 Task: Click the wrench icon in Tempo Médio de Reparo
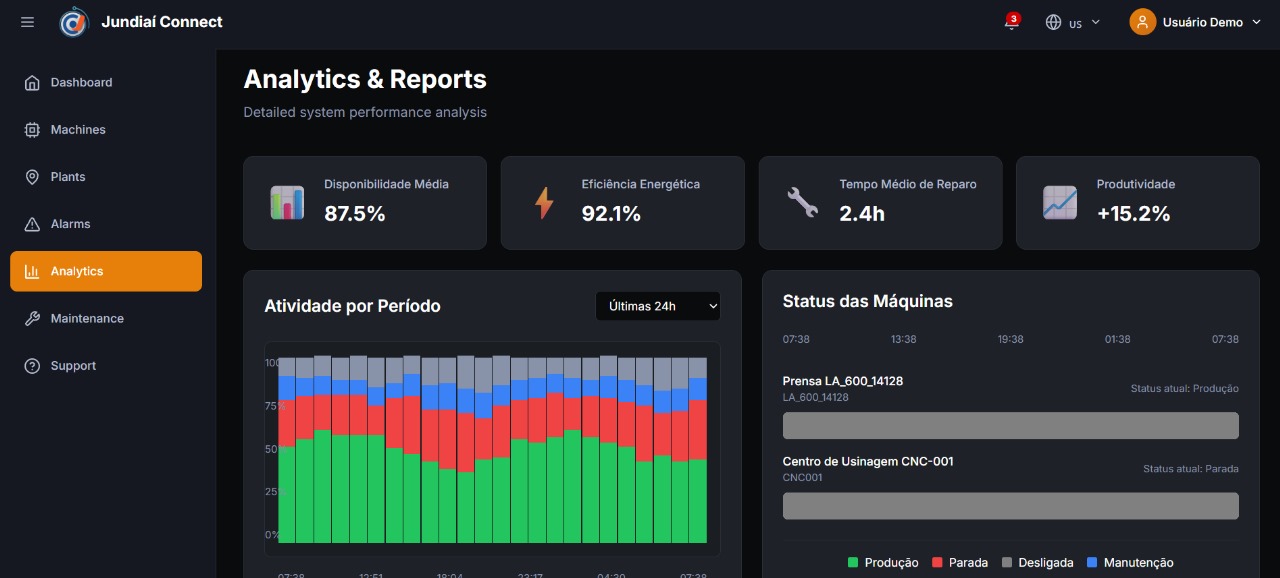[x=802, y=203]
